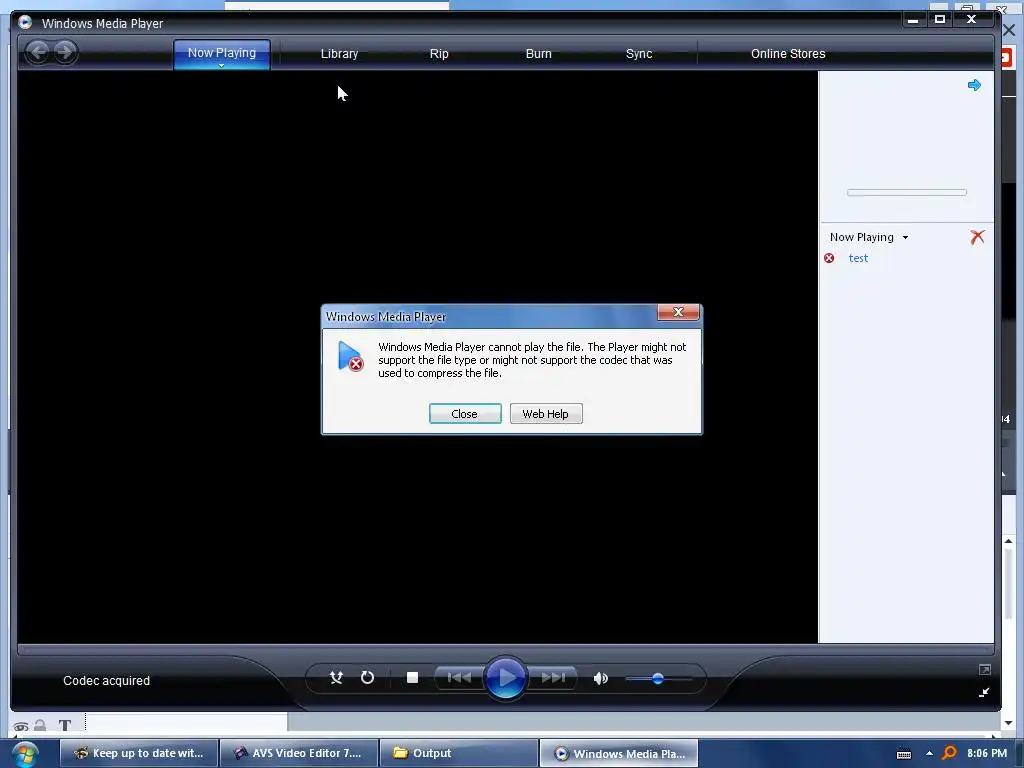Open the Online Stores tab
1024x768 pixels.
(x=788, y=54)
